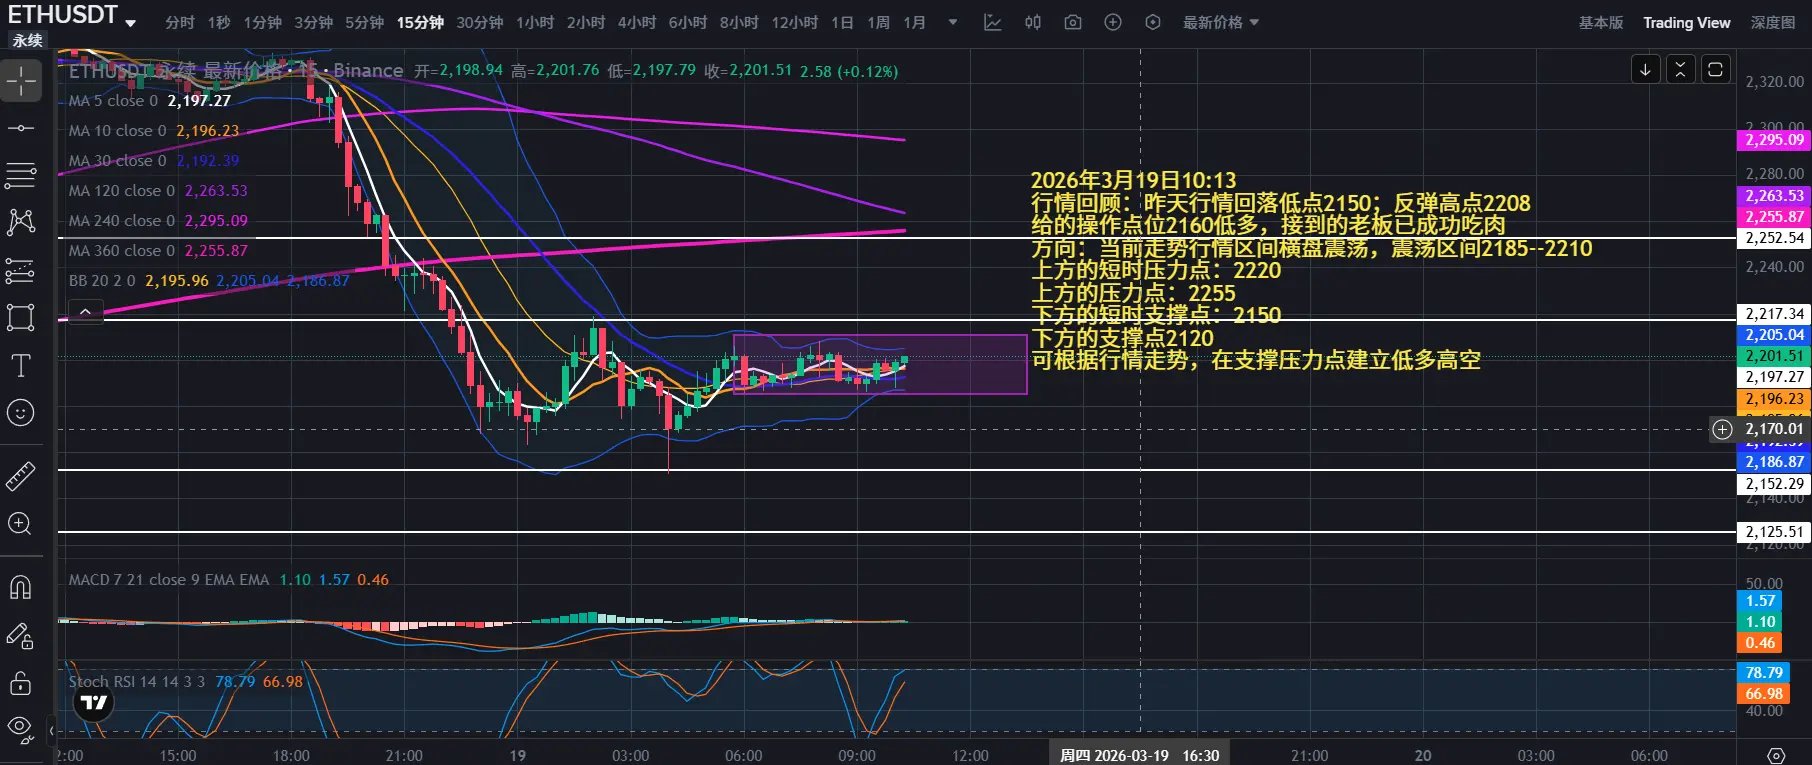Click the MA 240 close indicator legend

(158, 220)
